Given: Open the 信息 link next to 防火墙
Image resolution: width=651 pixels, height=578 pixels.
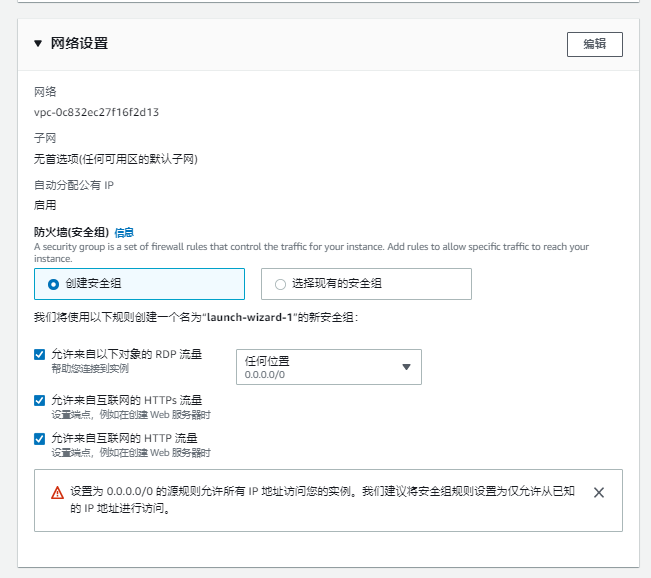Looking at the screenshot, I should pos(124,233).
